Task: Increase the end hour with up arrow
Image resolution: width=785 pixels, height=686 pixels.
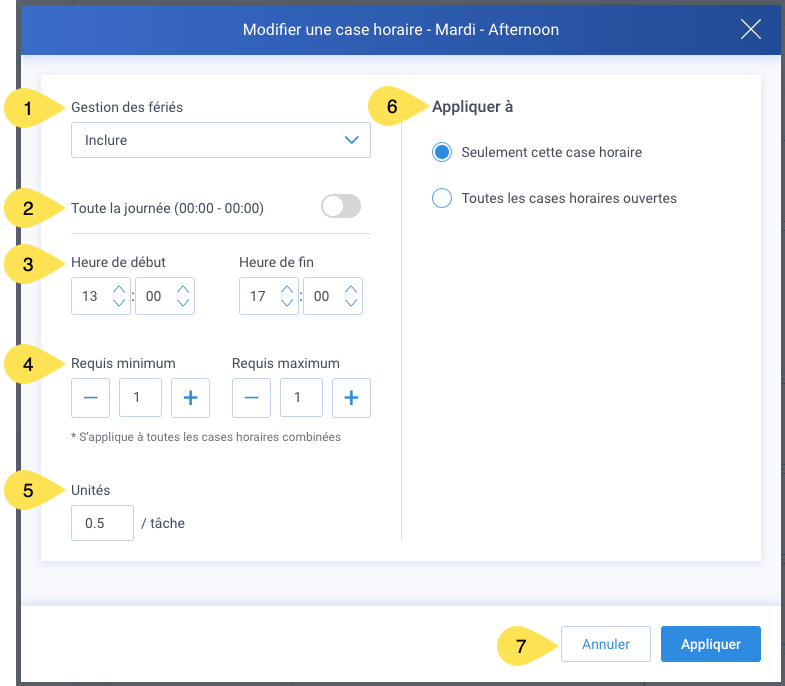Action: [x=287, y=289]
